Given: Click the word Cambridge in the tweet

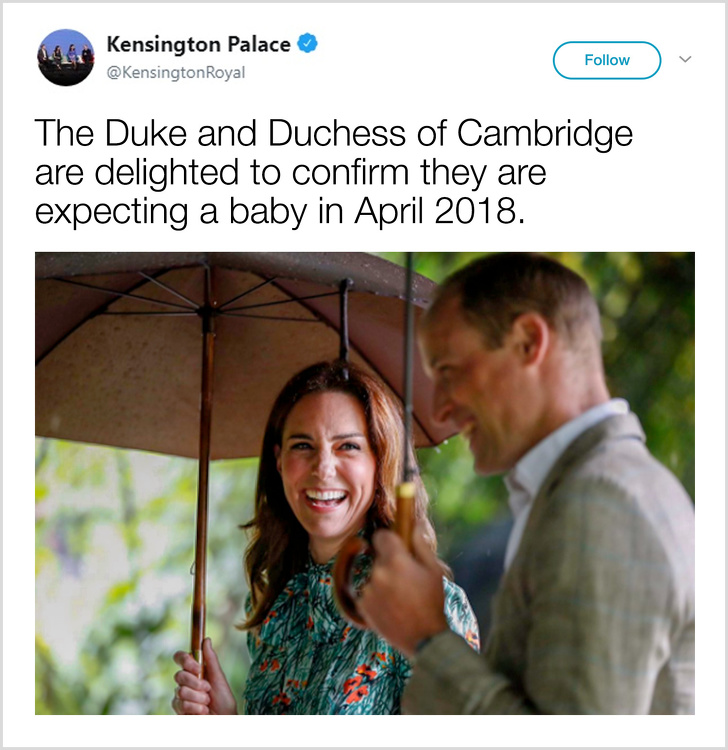Looking at the screenshot, I should tap(545, 133).
